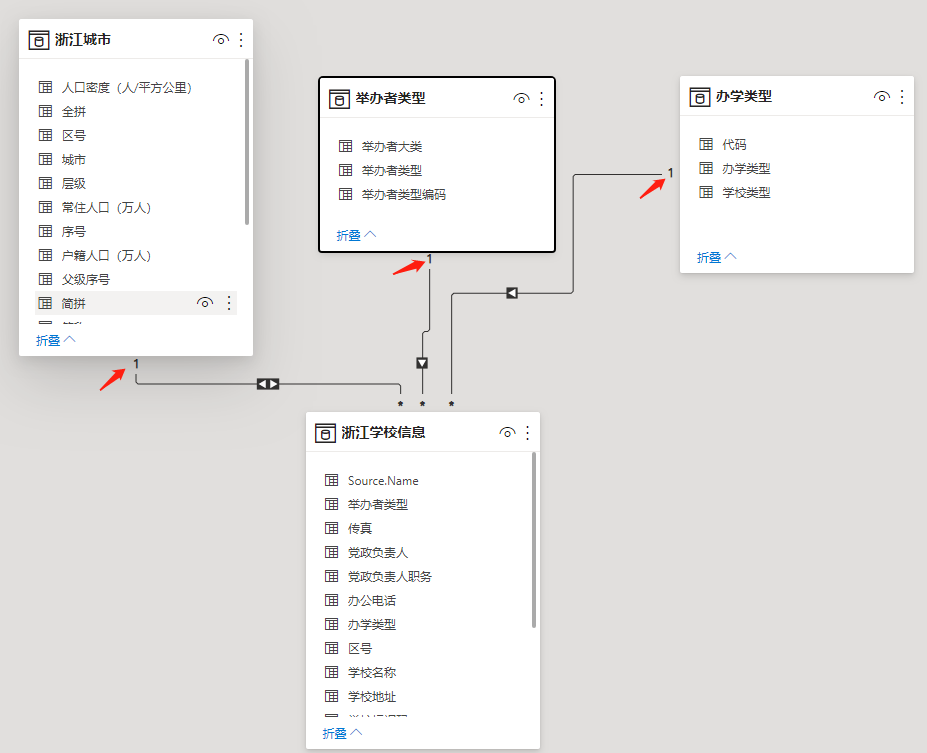
Task: Select the Source.Name field
Action: coord(383,480)
